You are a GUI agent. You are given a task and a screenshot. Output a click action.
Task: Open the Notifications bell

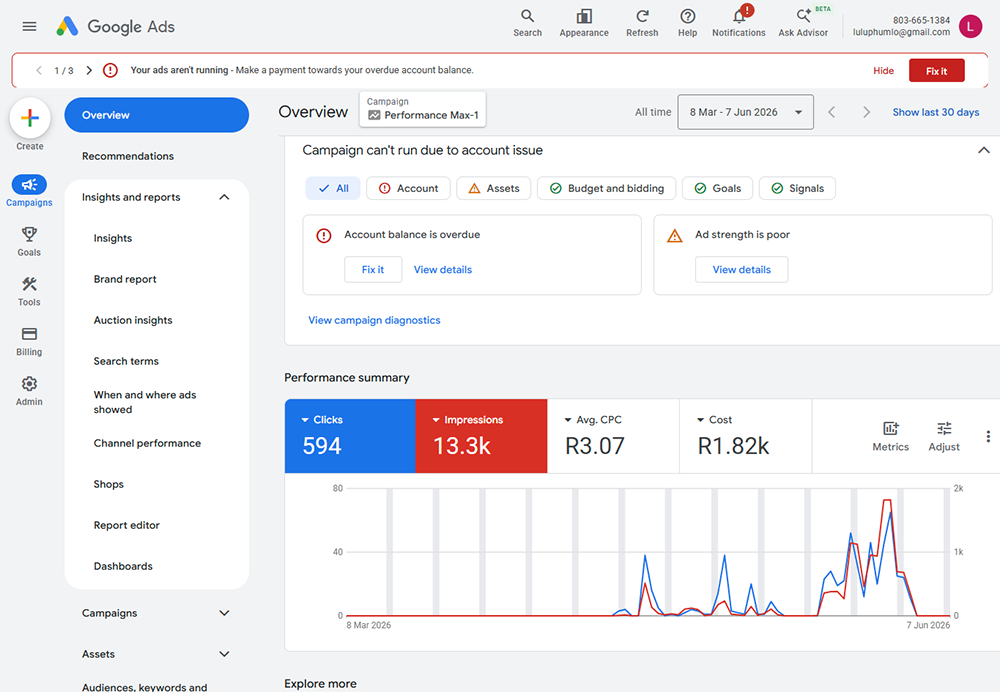[739, 24]
